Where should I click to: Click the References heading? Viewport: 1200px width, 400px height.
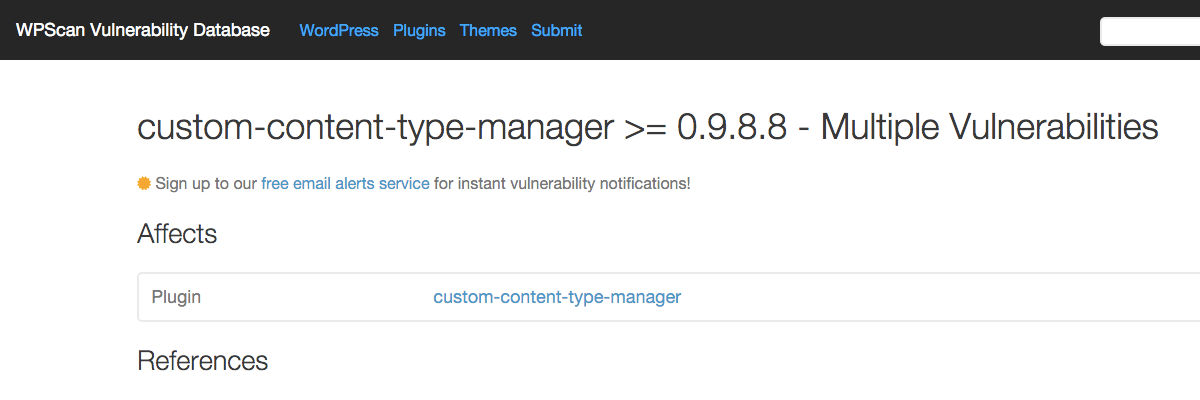202,361
